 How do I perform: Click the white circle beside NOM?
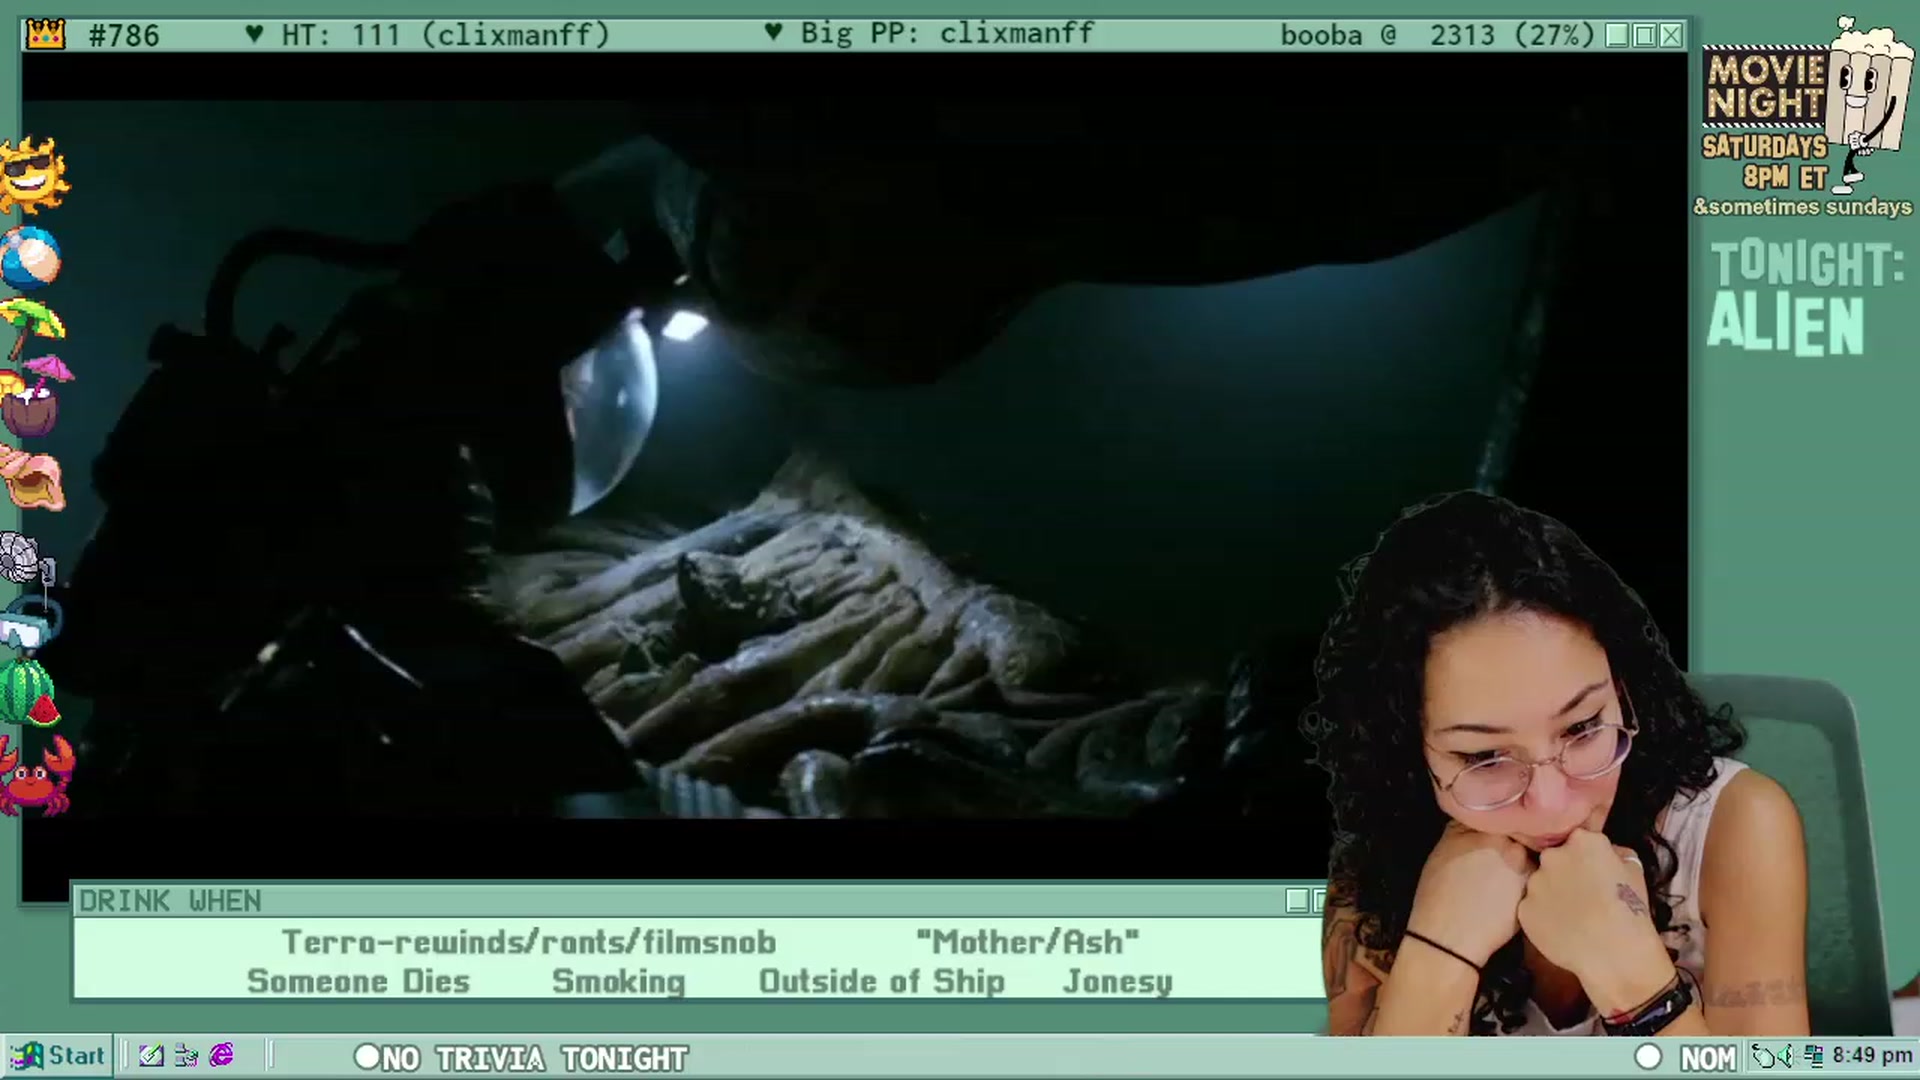(1648, 1057)
